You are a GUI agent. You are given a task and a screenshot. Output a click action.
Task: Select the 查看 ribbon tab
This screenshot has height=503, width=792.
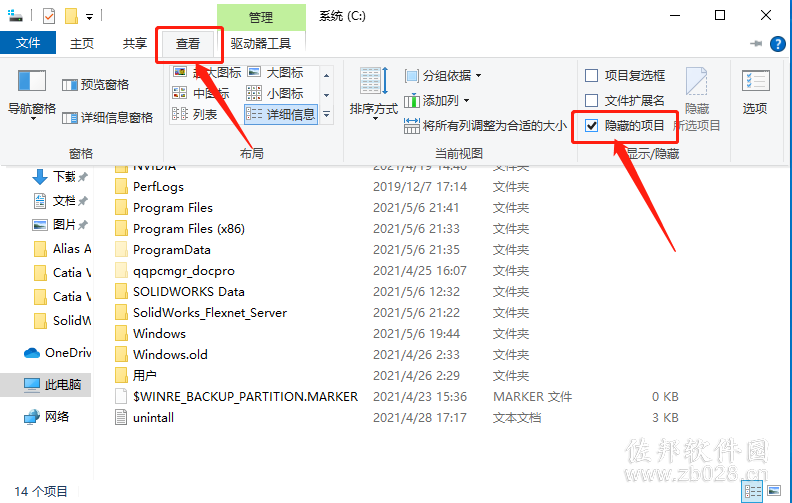pos(188,44)
